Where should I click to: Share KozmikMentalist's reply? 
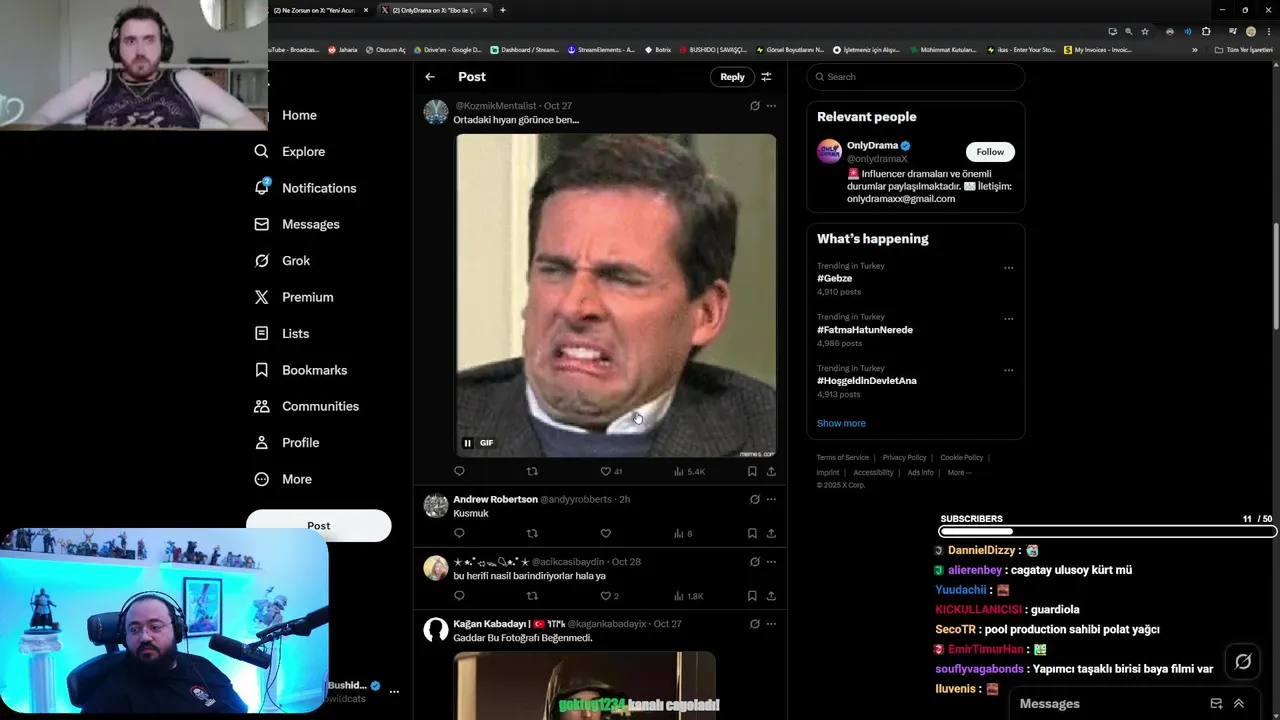771,471
